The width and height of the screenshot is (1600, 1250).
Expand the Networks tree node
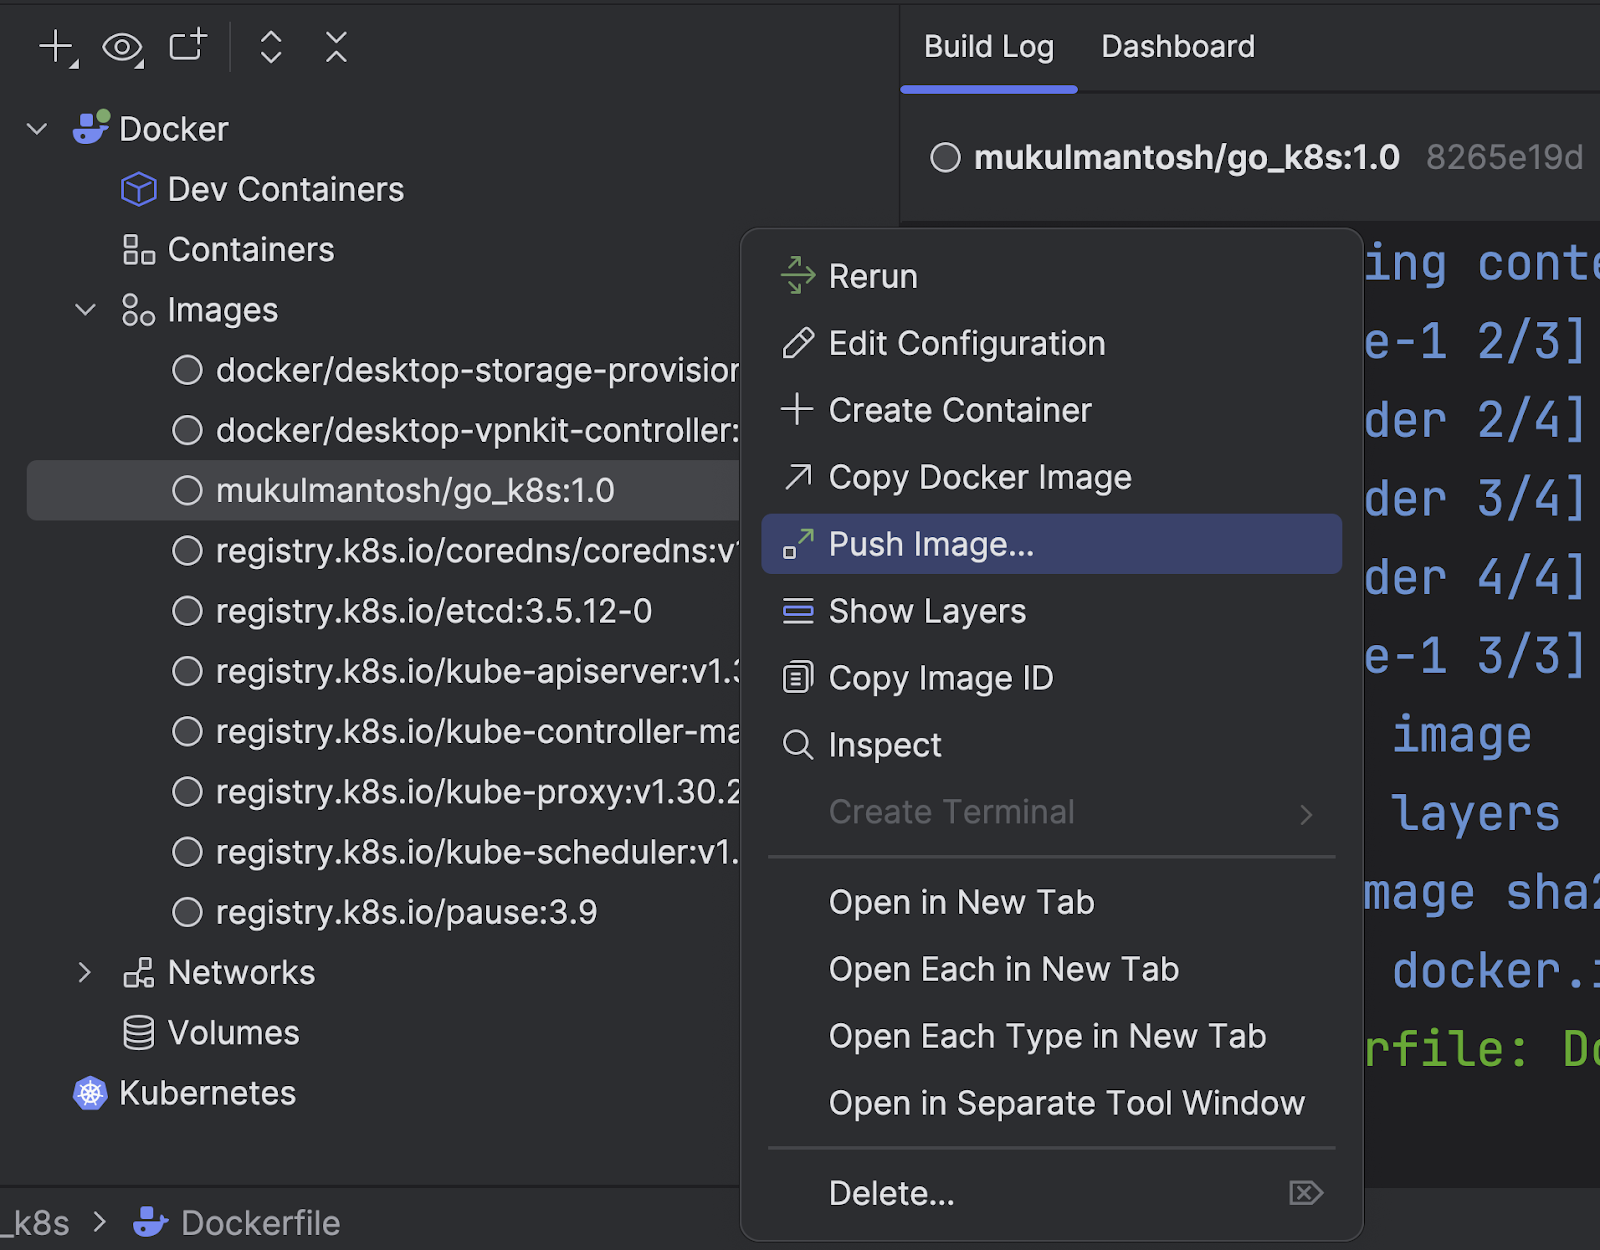coord(85,972)
